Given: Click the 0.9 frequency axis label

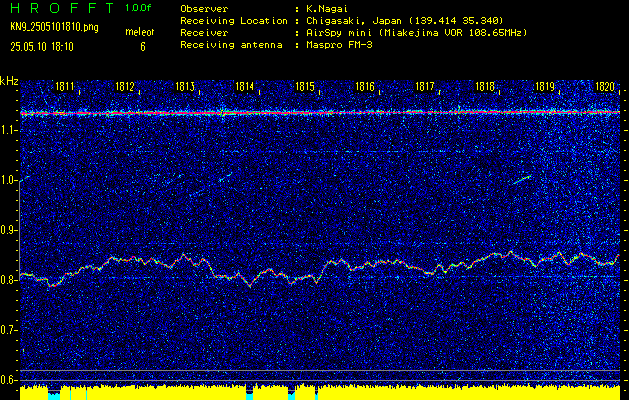Looking at the screenshot, I should tap(9, 230).
